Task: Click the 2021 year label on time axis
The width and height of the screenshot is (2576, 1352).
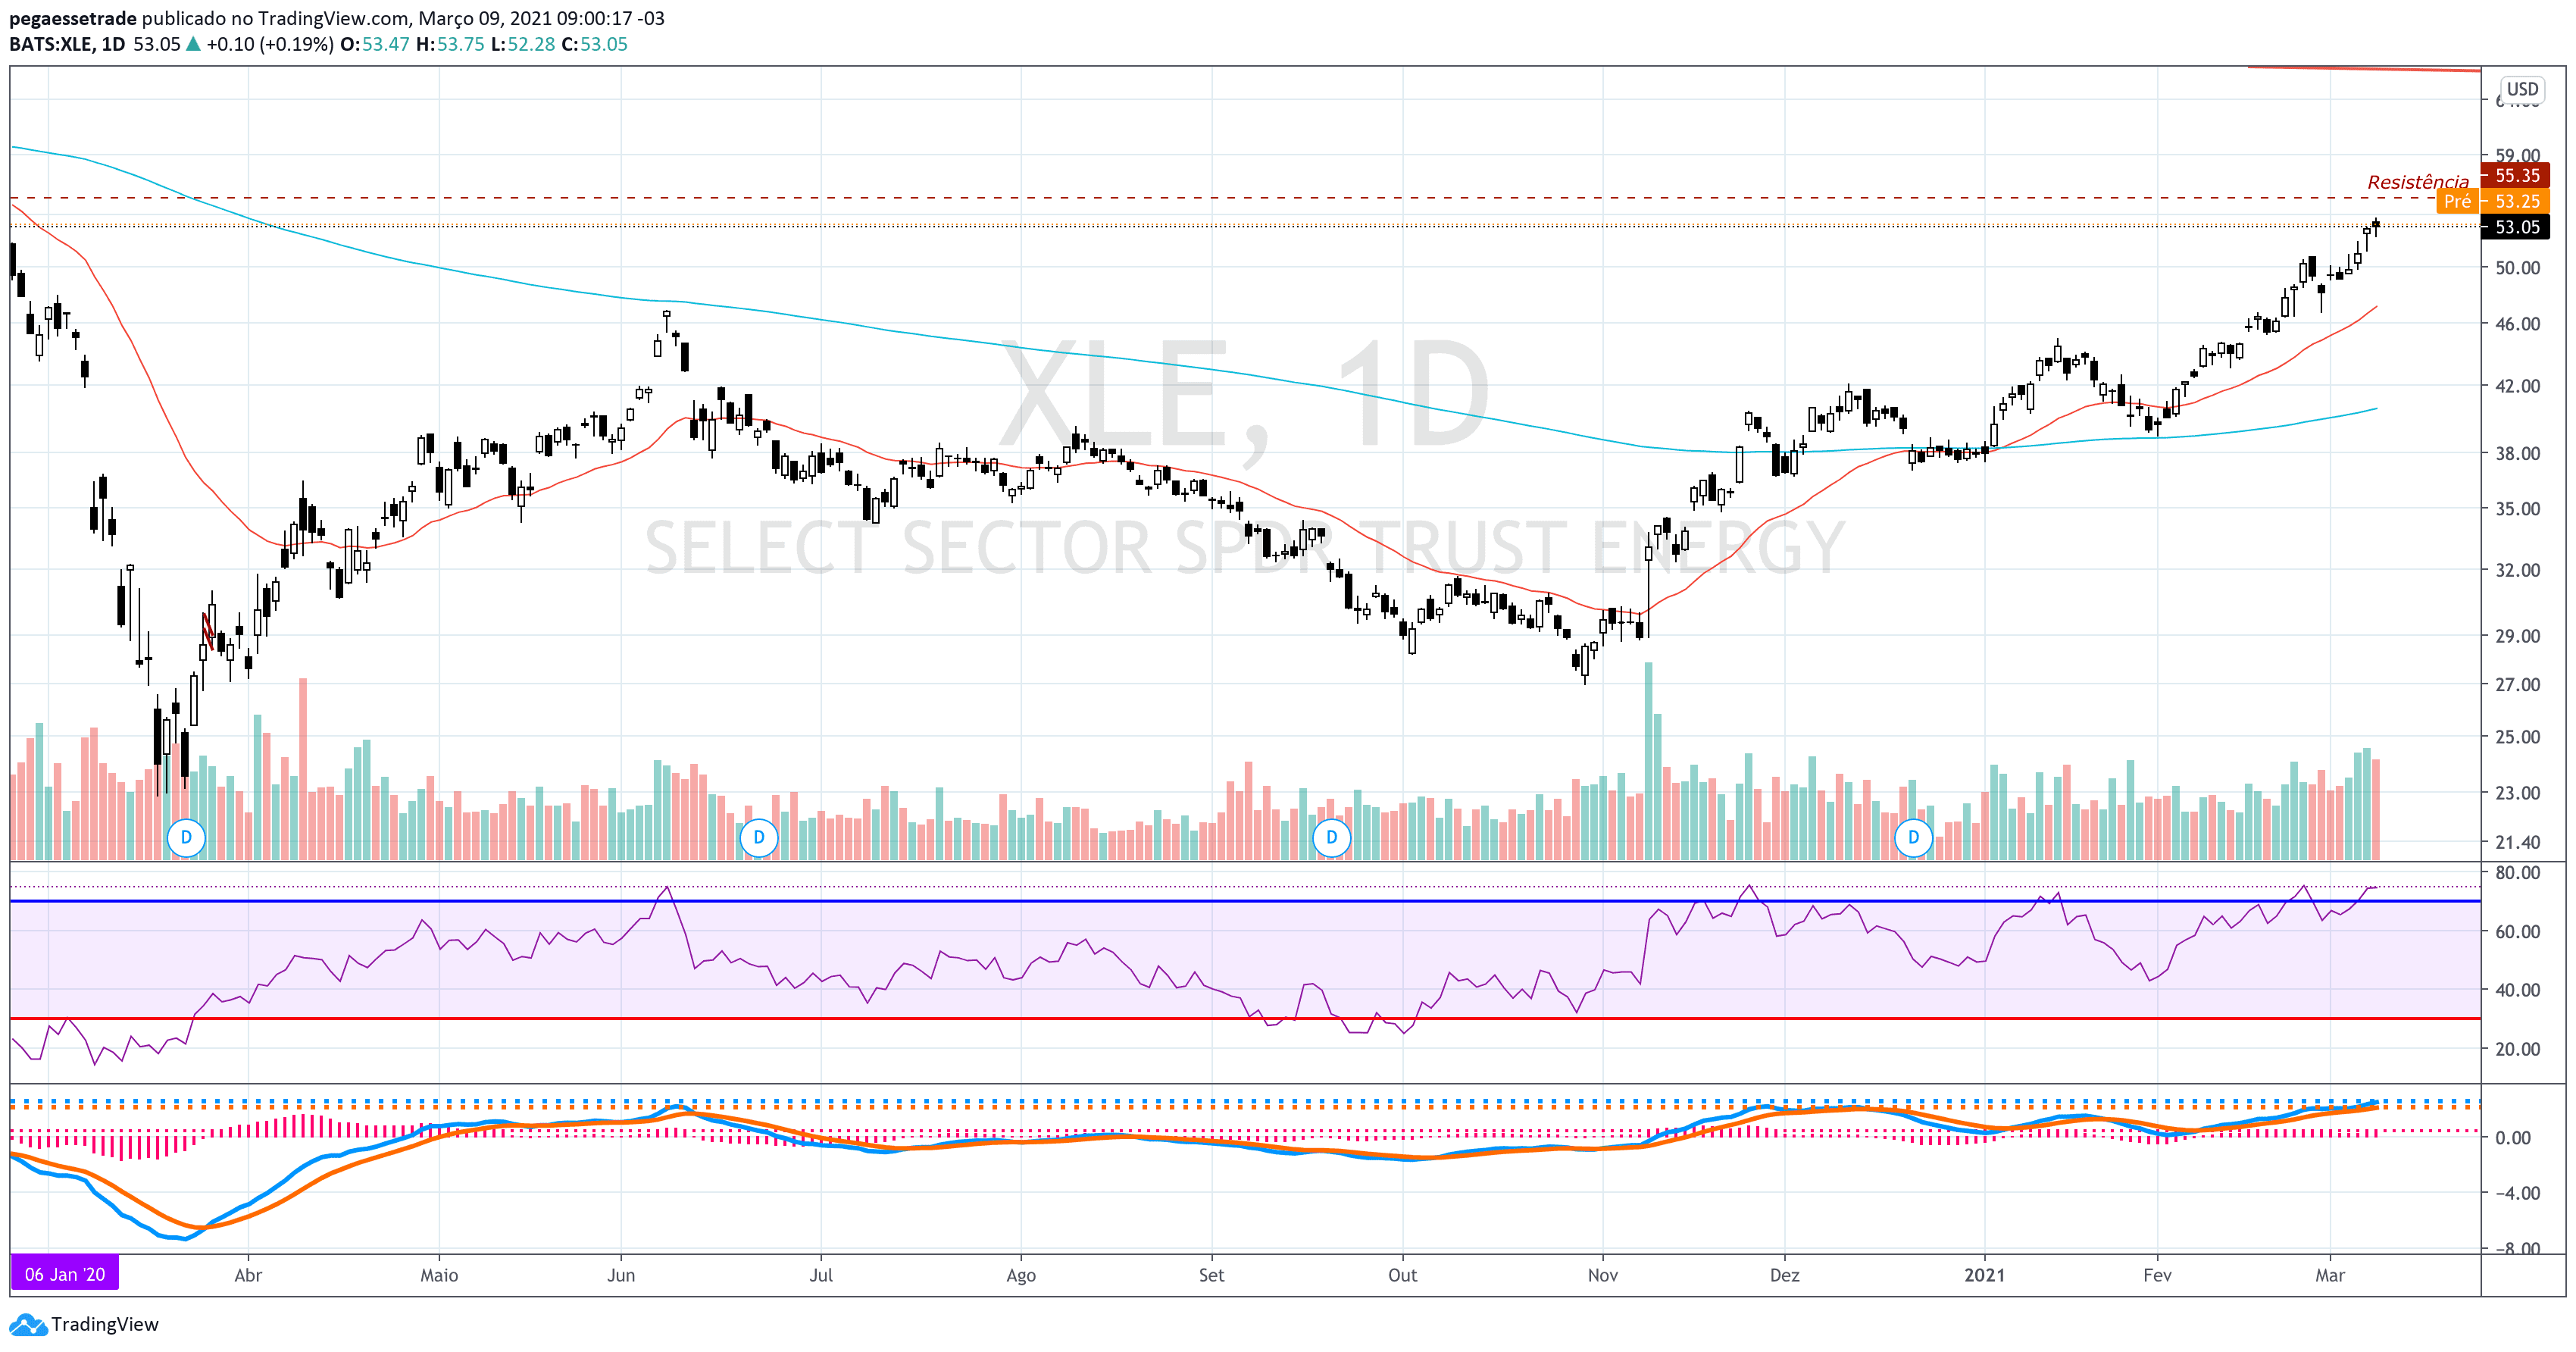Action: pyautogui.click(x=1985, y=1275)
